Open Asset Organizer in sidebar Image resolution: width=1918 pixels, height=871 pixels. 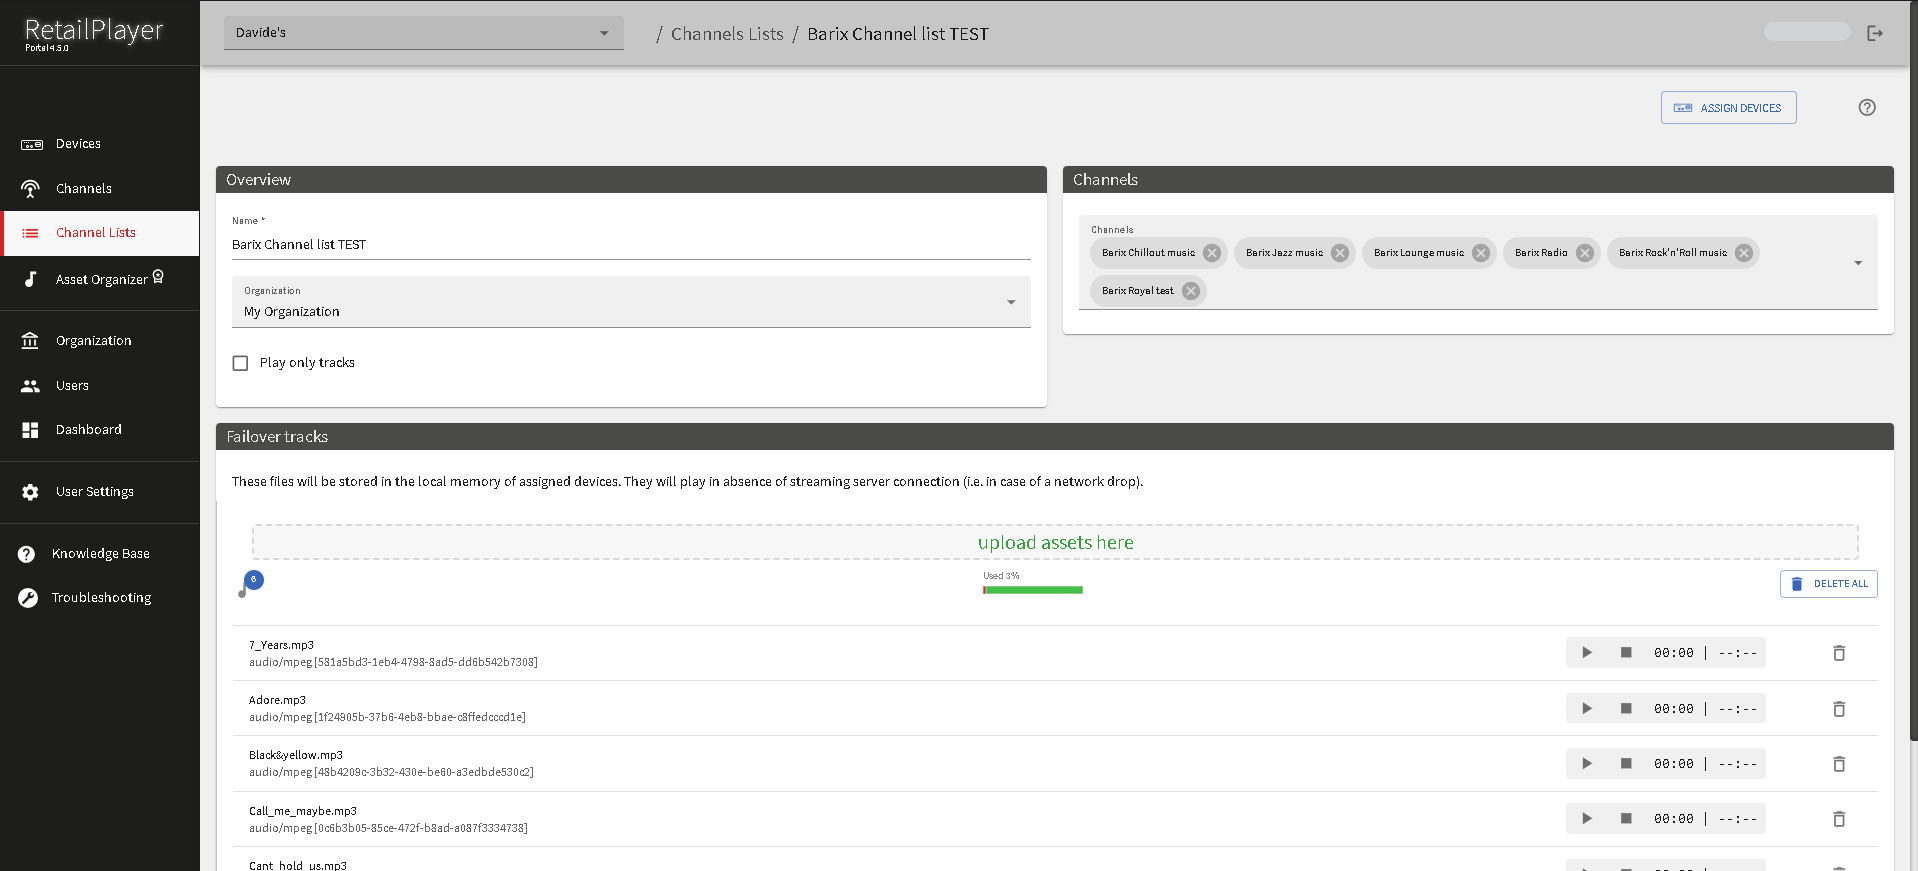tap(101, 280)
